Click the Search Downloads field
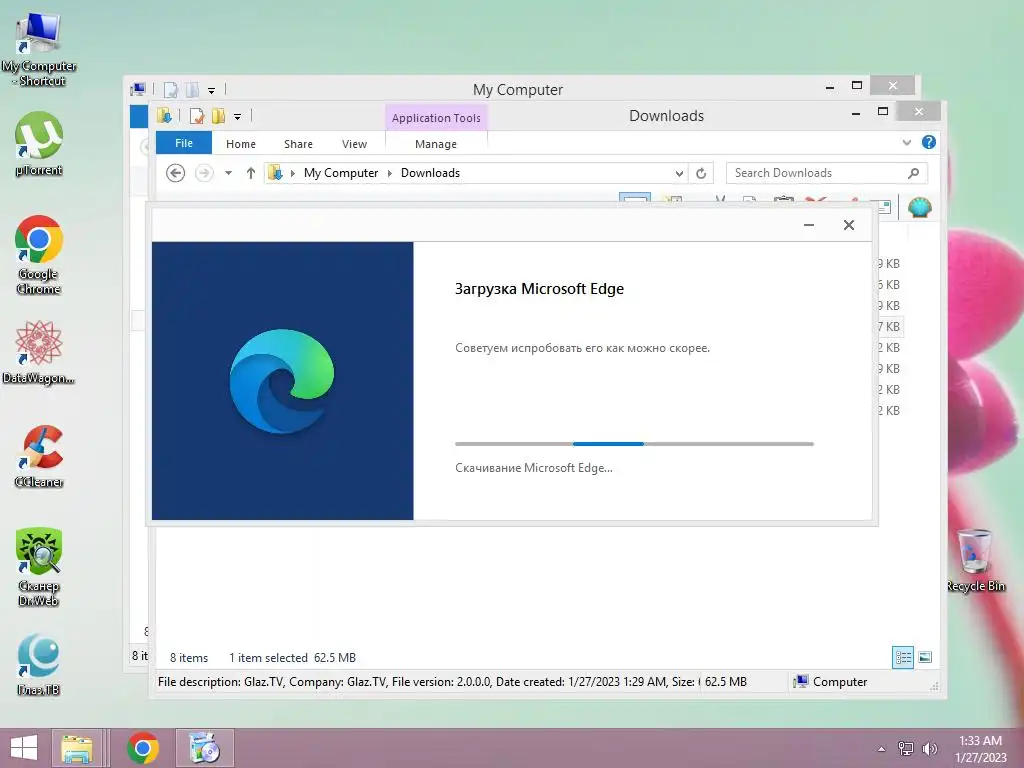This screenshot has height=768, width=1024. (x=826, y=173)
